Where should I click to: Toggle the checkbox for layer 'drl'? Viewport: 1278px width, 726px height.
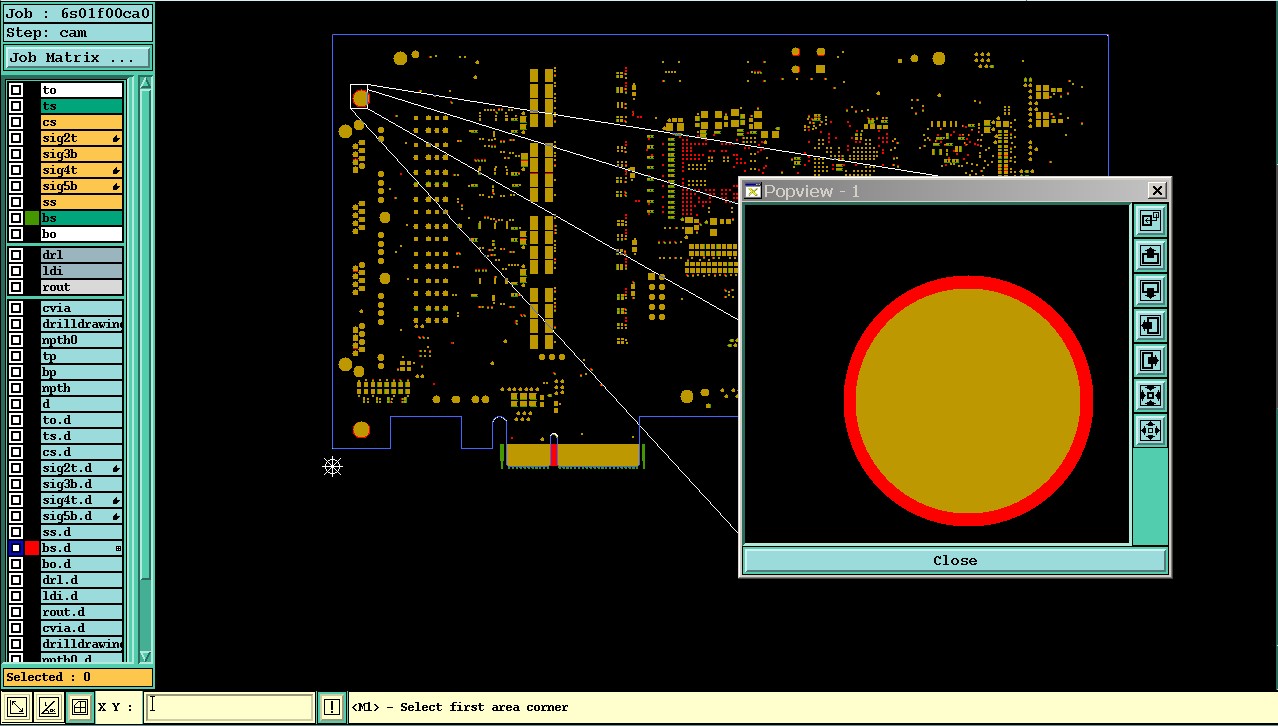16,255
